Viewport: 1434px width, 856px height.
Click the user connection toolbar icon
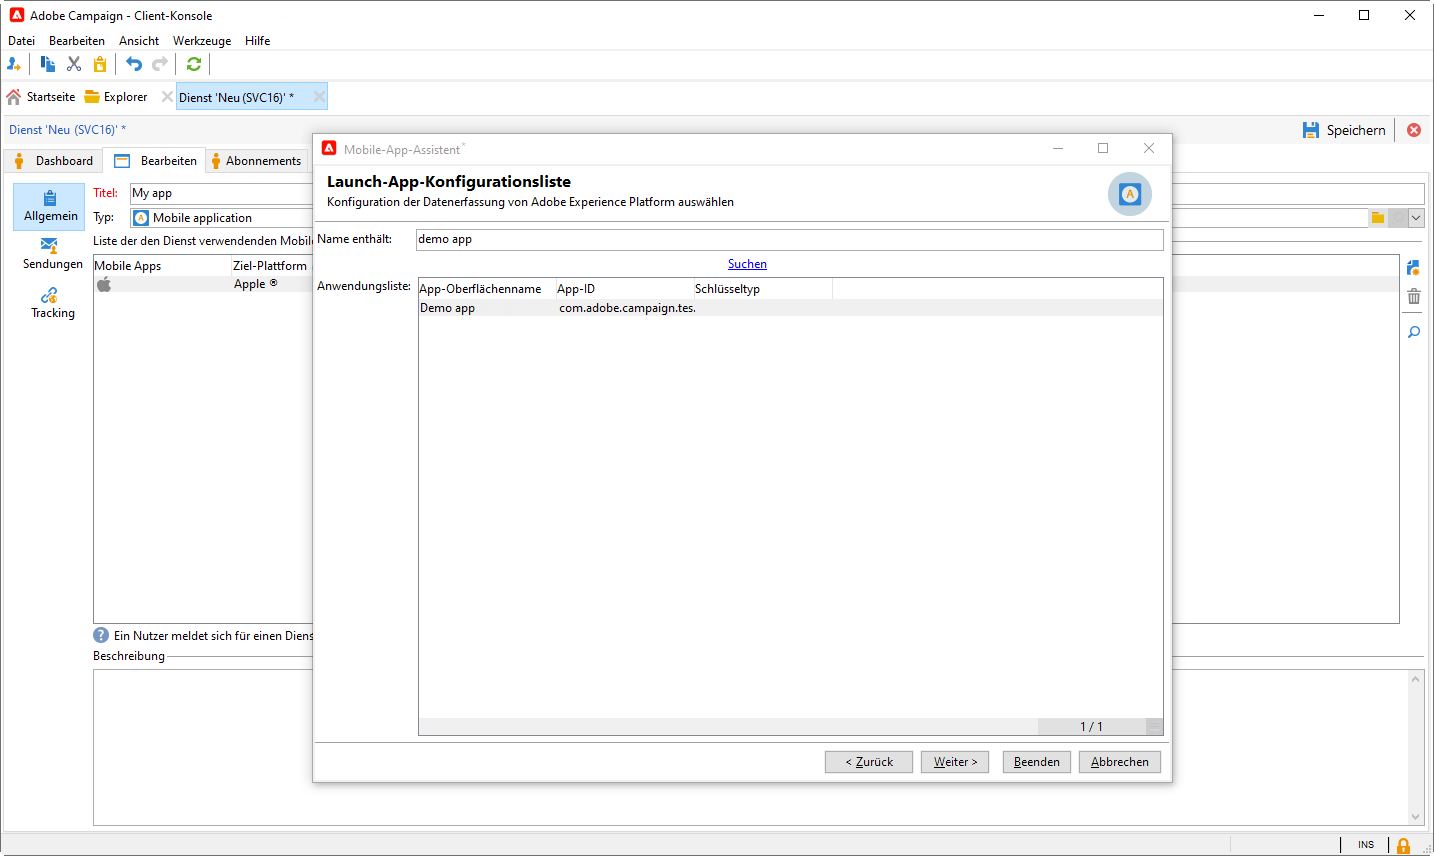point(14,64)
